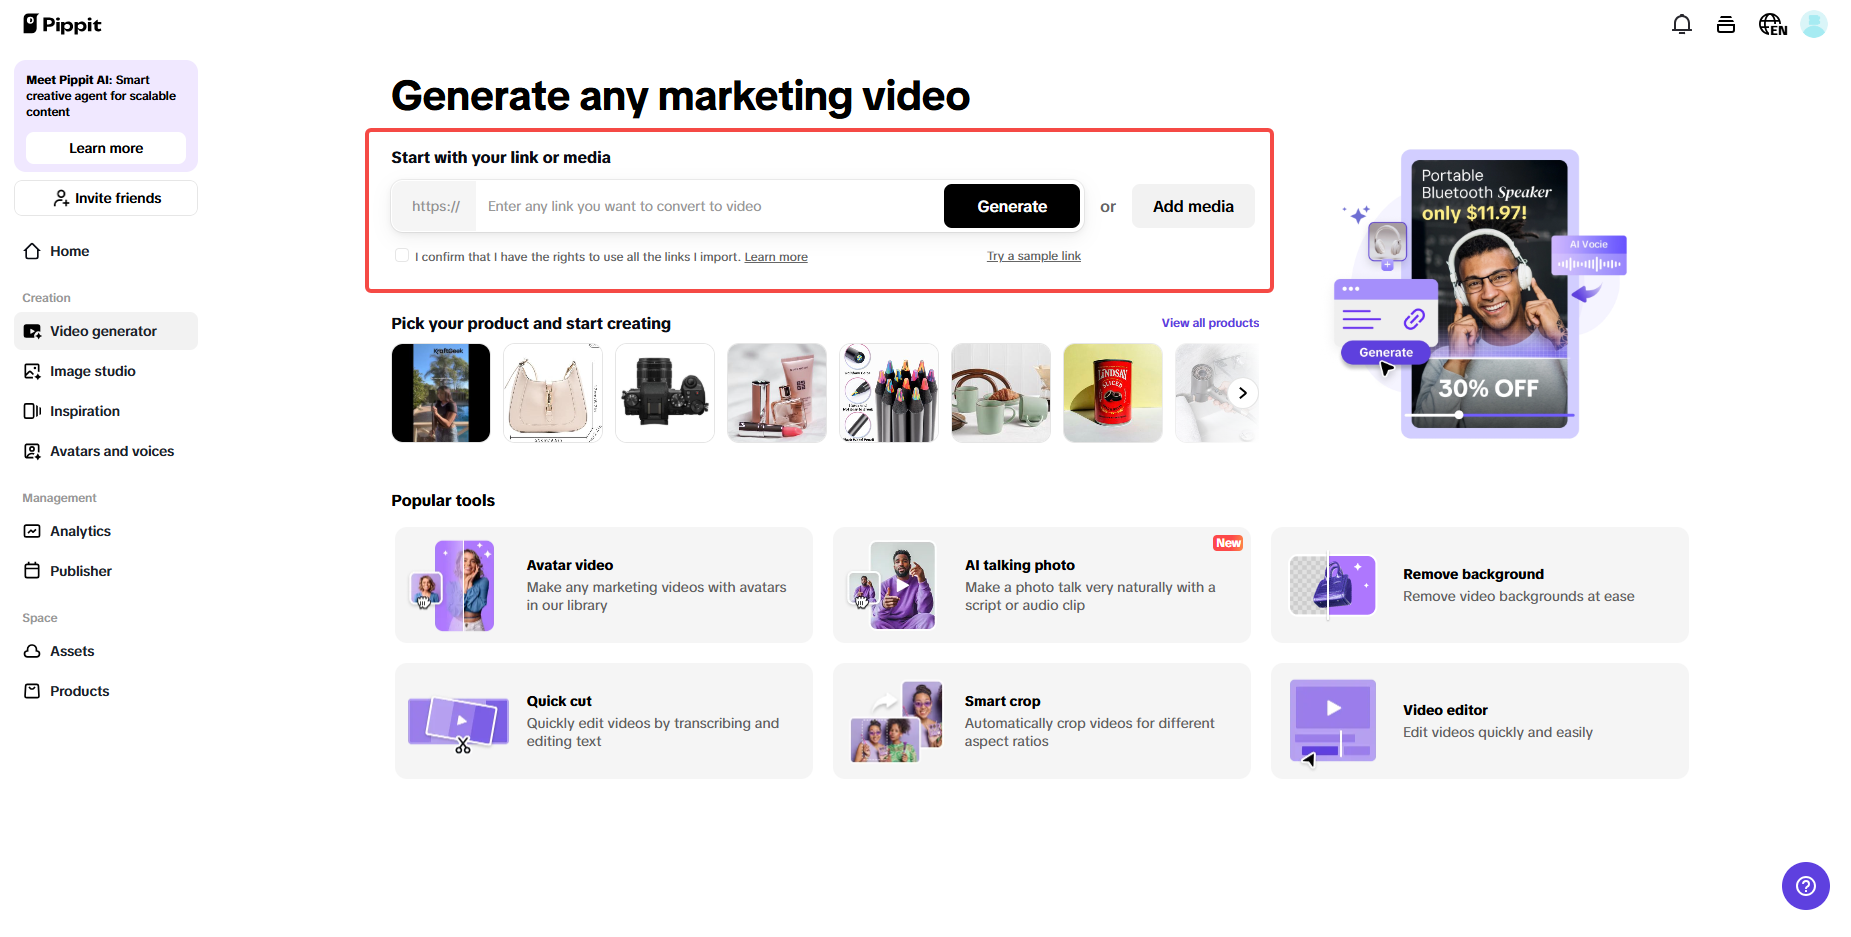This screenshot has width=1851, height=937.
Task: Click the help question mark bubble
Action: click(x=1805, y=886)
